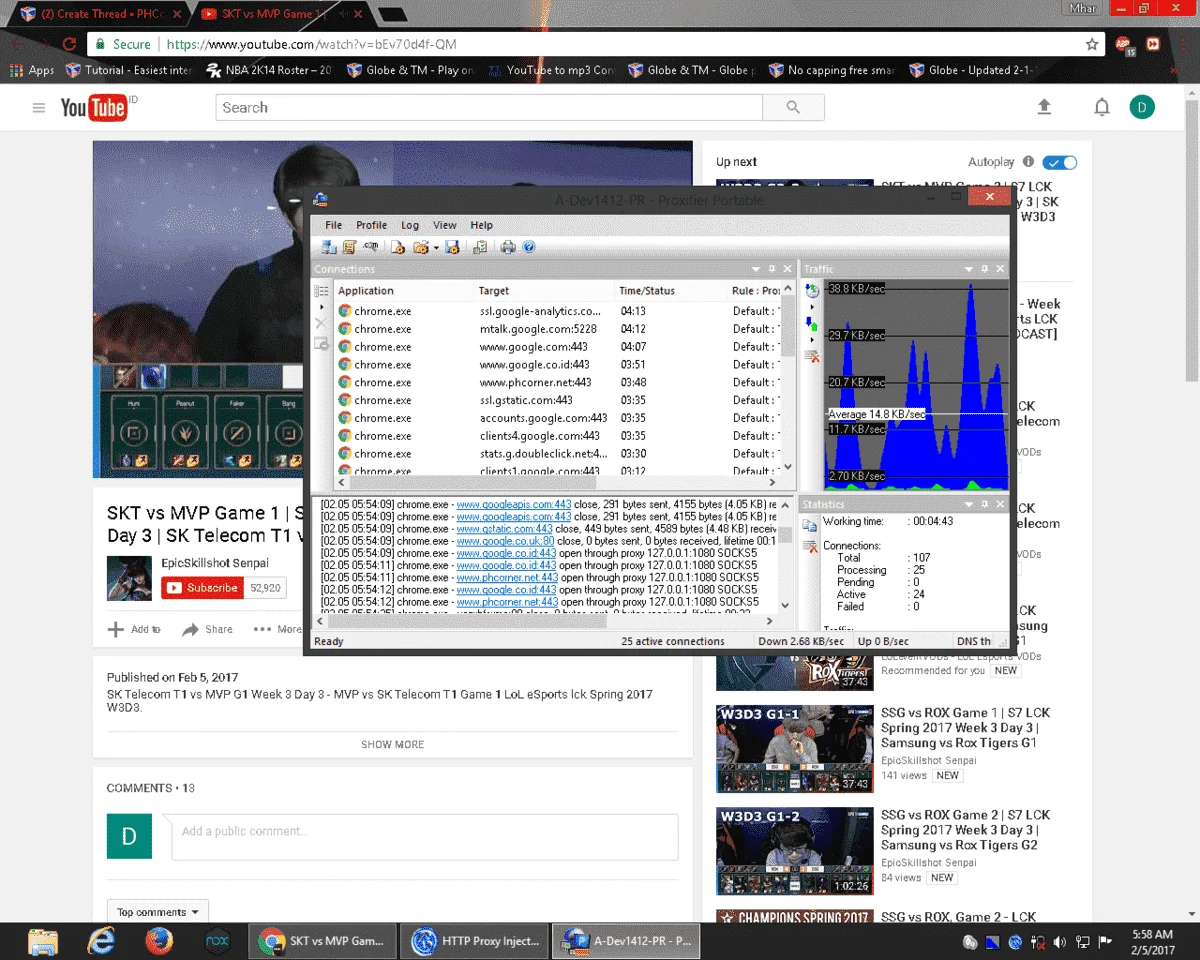Screen dimensions: 1200x960
Task: Open Proxification Rules icon in Proxifier toolbar
Action: click(x=349, y=247)
